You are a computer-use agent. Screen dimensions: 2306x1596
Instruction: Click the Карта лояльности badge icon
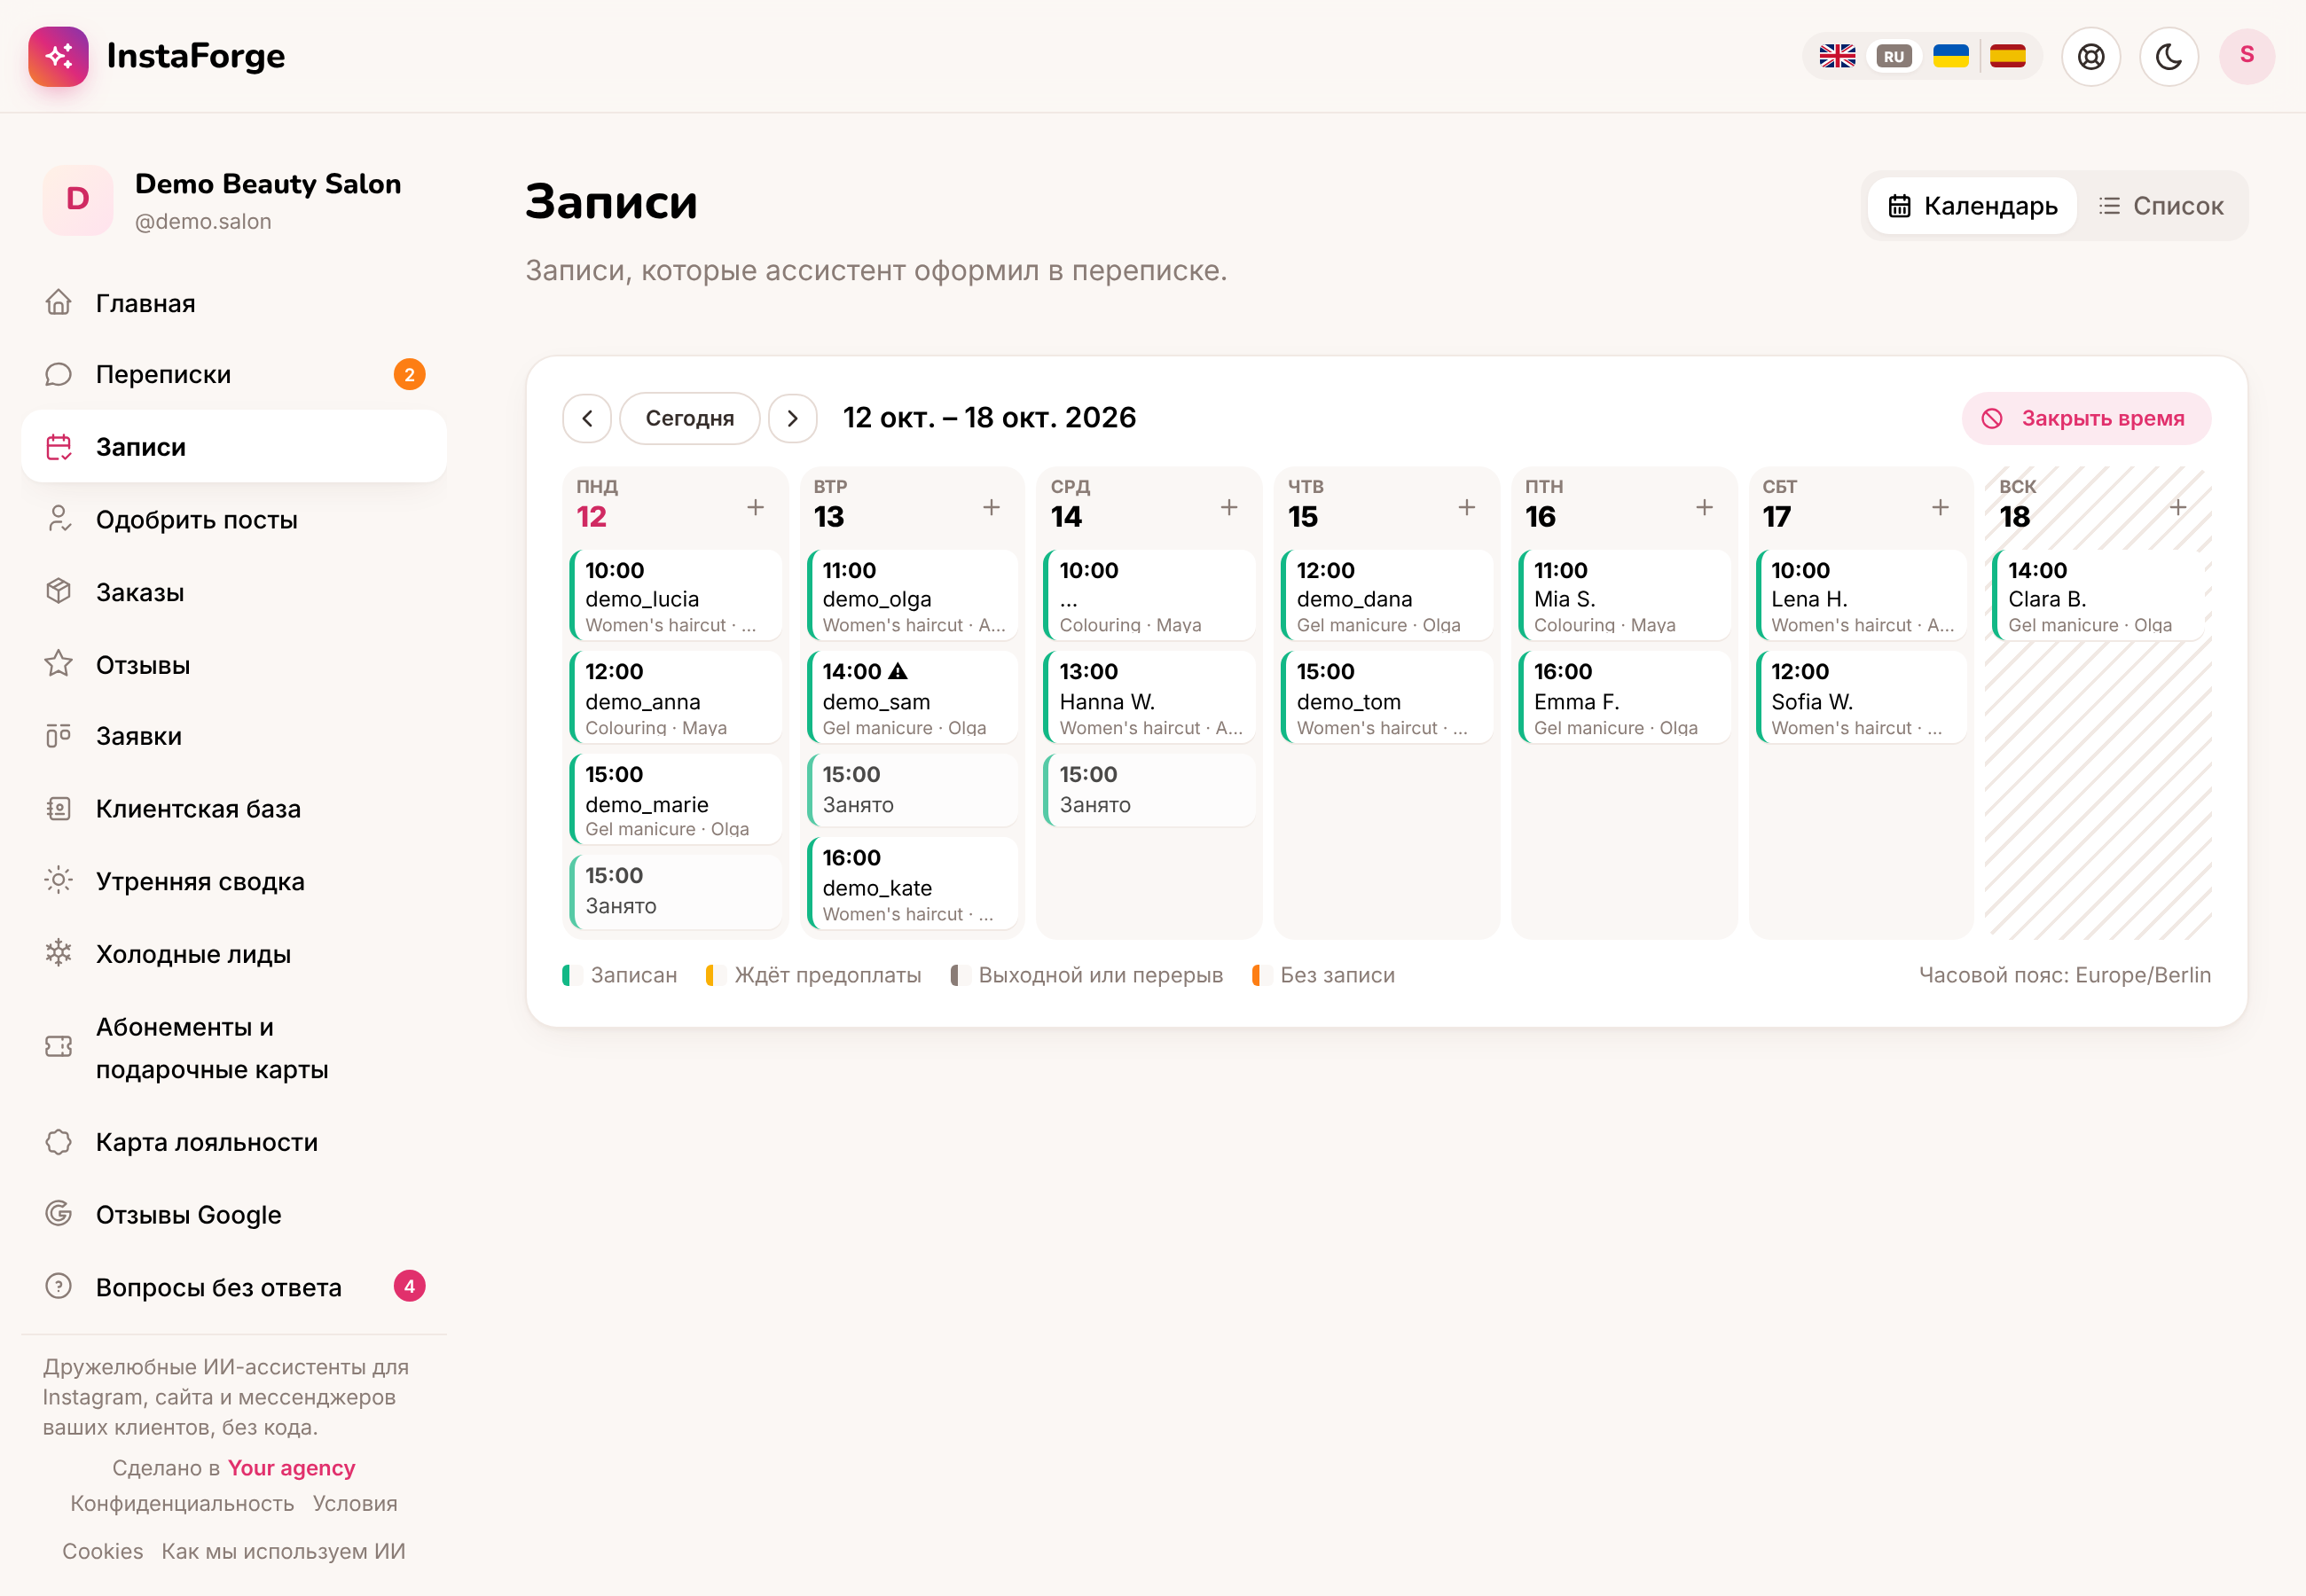click(59, 1142)
